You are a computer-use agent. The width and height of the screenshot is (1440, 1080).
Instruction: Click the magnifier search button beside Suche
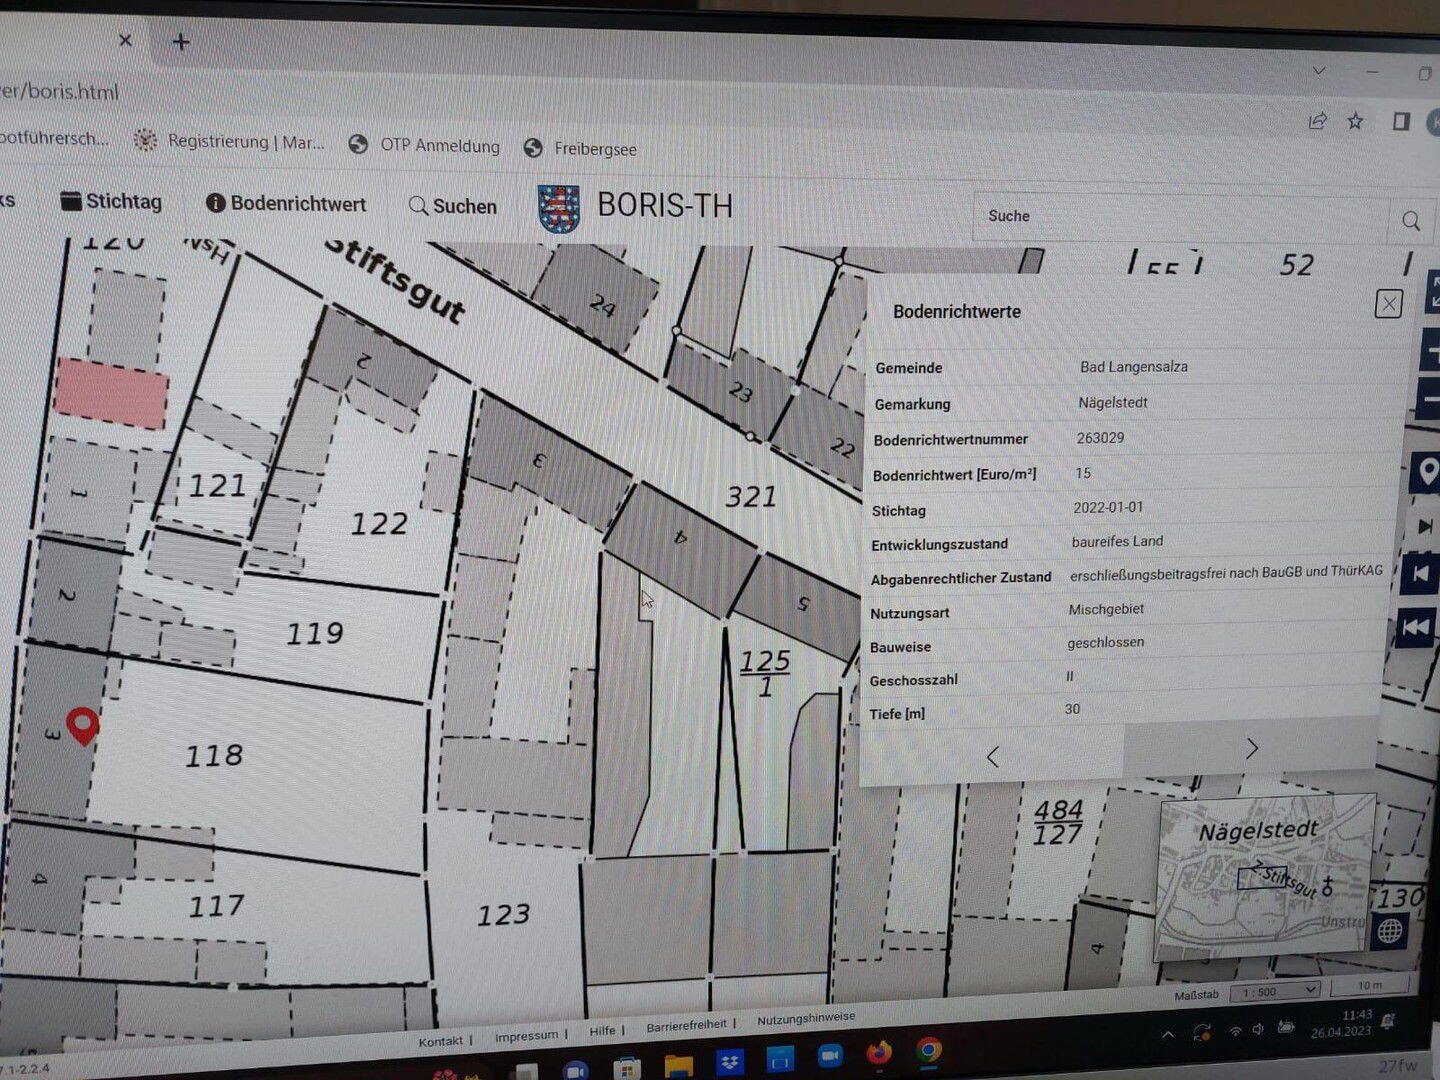pyautogui.click(x=1411, y=221)
